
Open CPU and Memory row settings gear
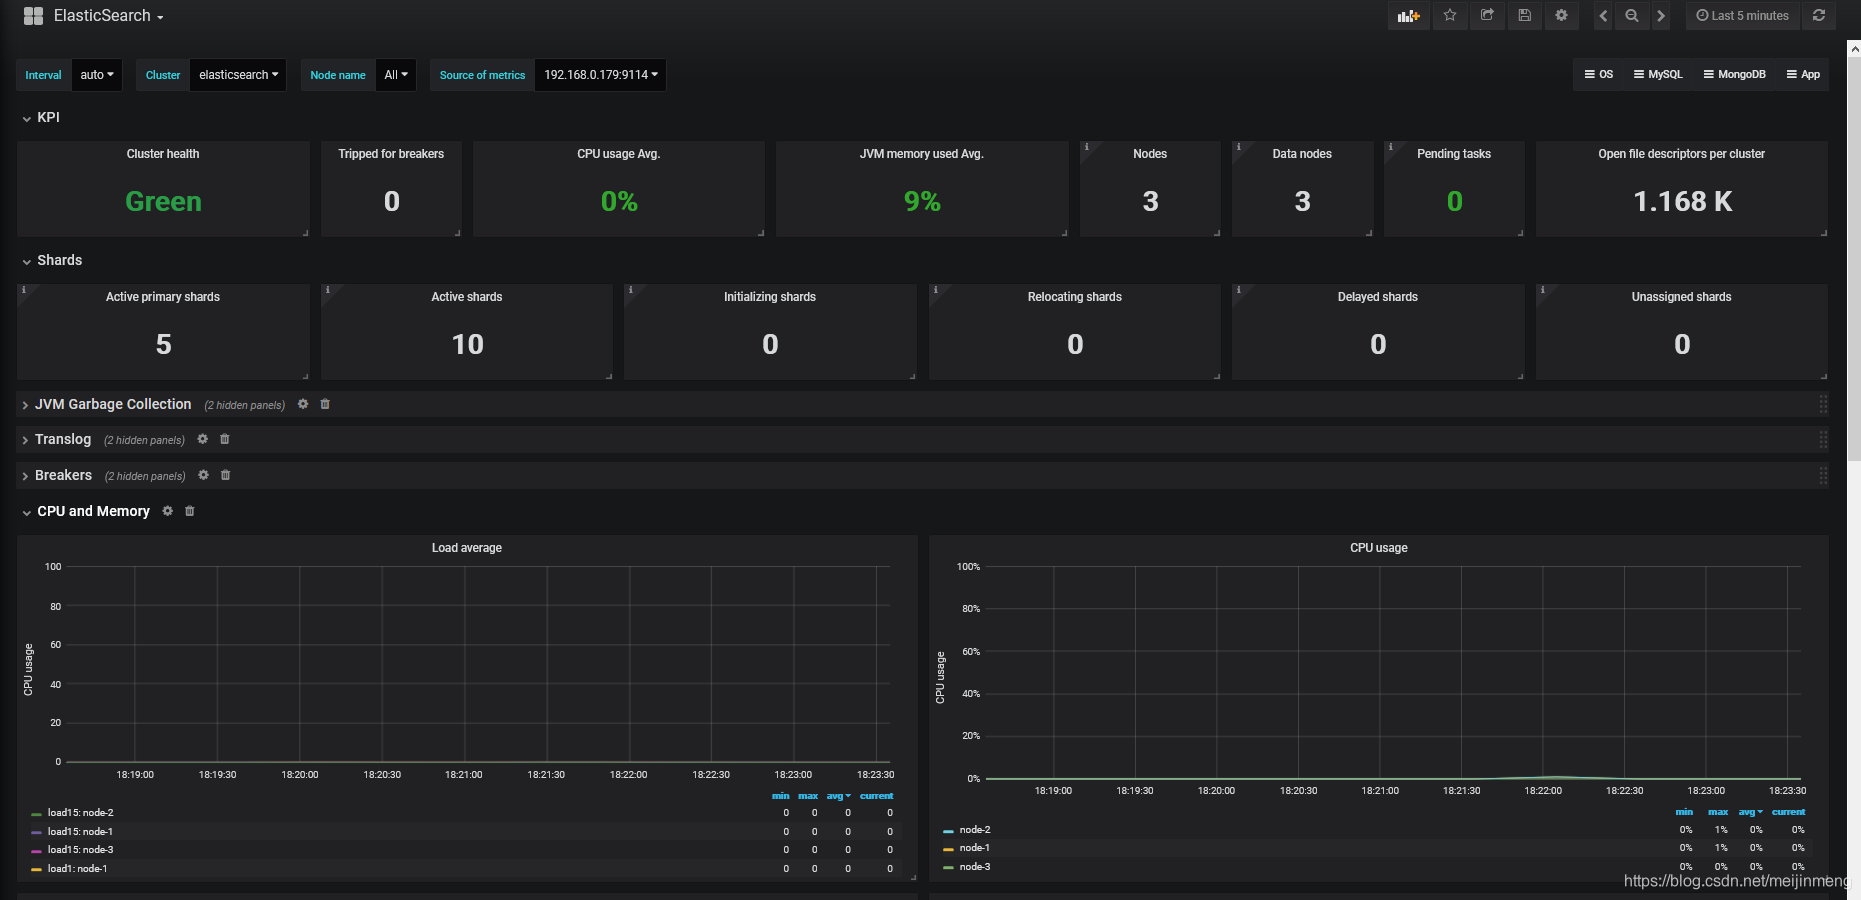pyautogui.click(x=168, y=511)
